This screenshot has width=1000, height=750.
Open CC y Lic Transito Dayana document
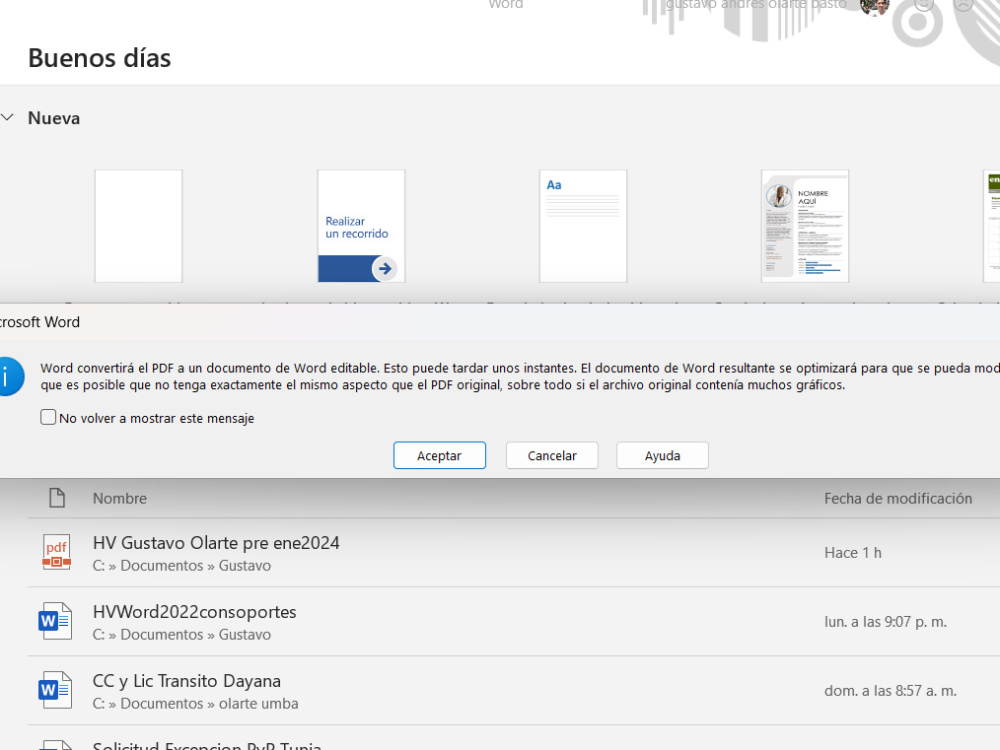(x=187, y=680)
